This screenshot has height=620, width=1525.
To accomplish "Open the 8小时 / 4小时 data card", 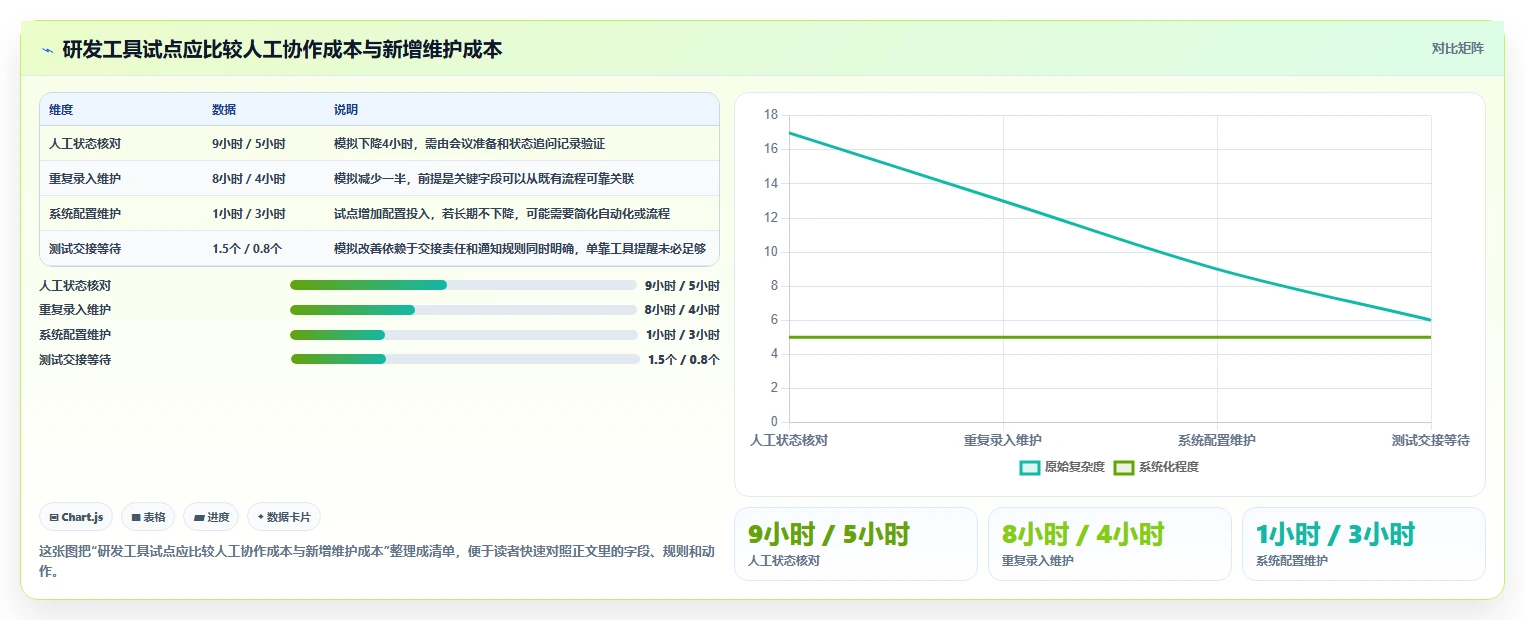I will (x=1110, y=544).
